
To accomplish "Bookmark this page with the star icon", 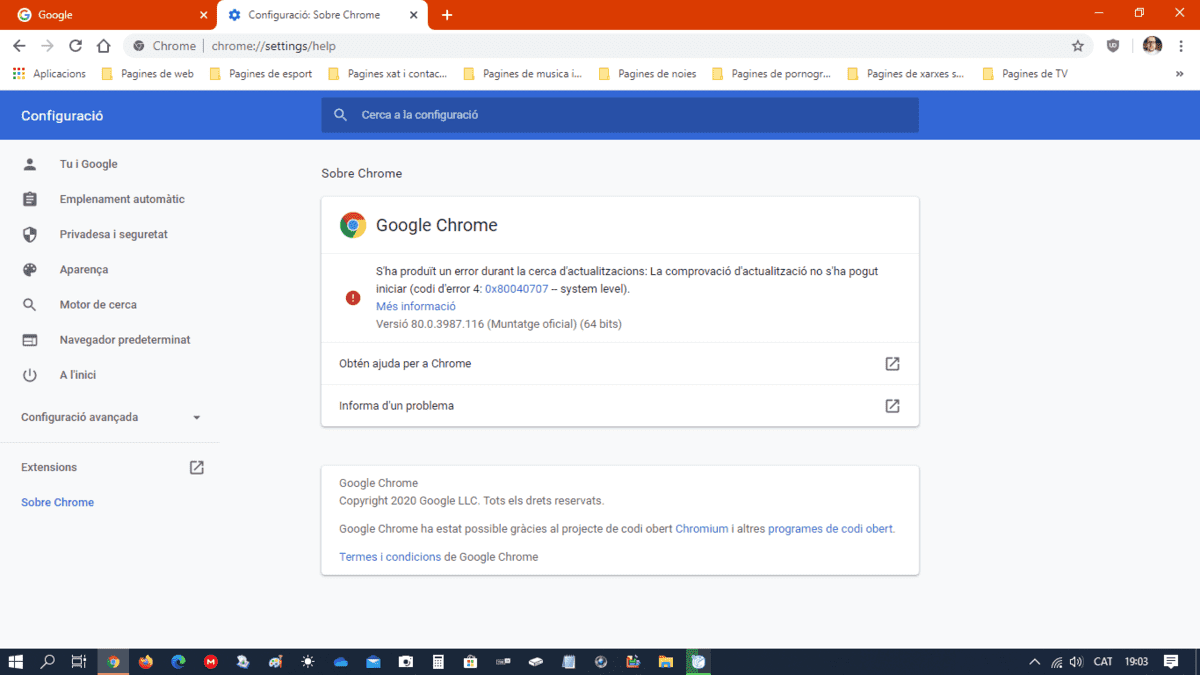I will tap(1077, 46).
